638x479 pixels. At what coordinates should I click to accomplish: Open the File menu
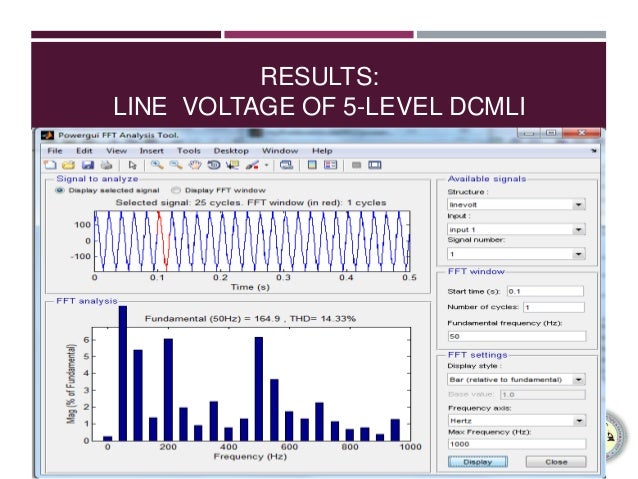(55, 151)
